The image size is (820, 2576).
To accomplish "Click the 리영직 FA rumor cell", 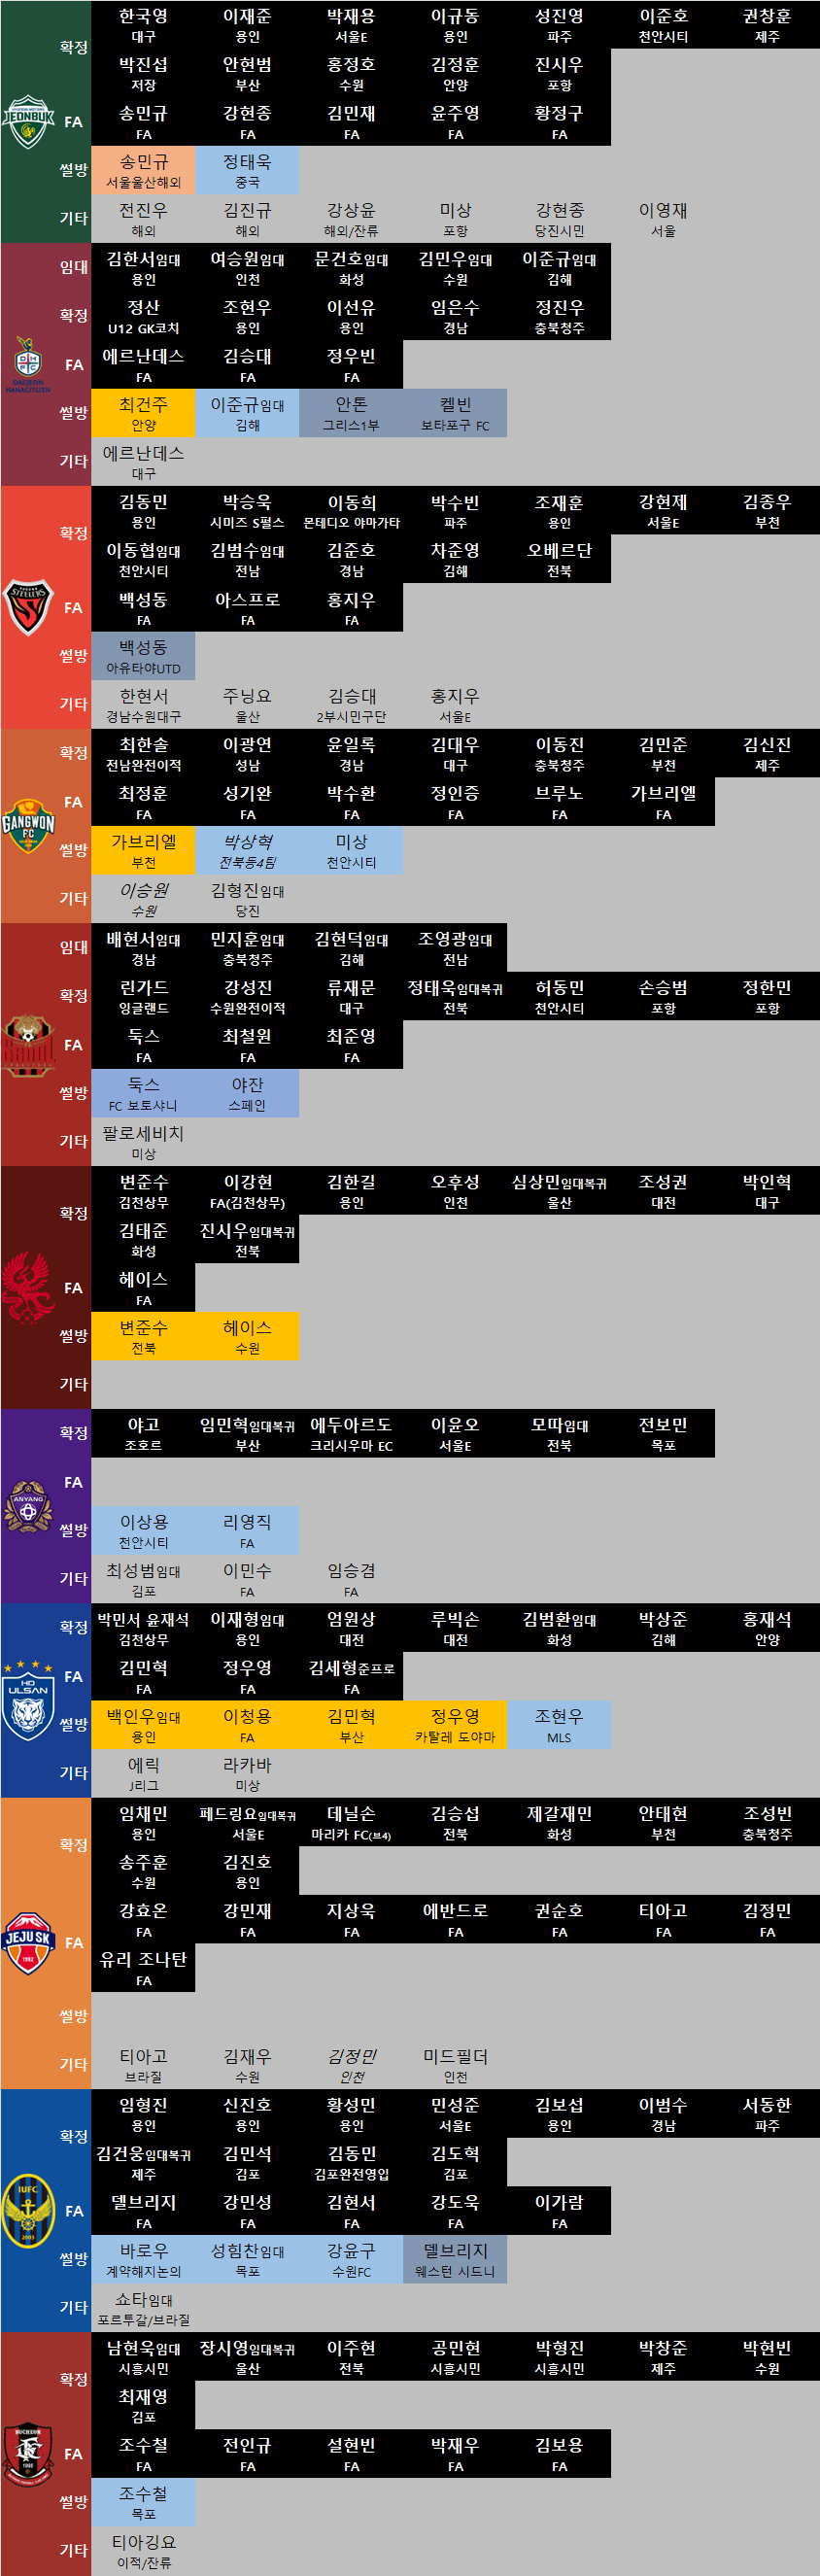I will pyautogui.click(x=247, y=1531).
